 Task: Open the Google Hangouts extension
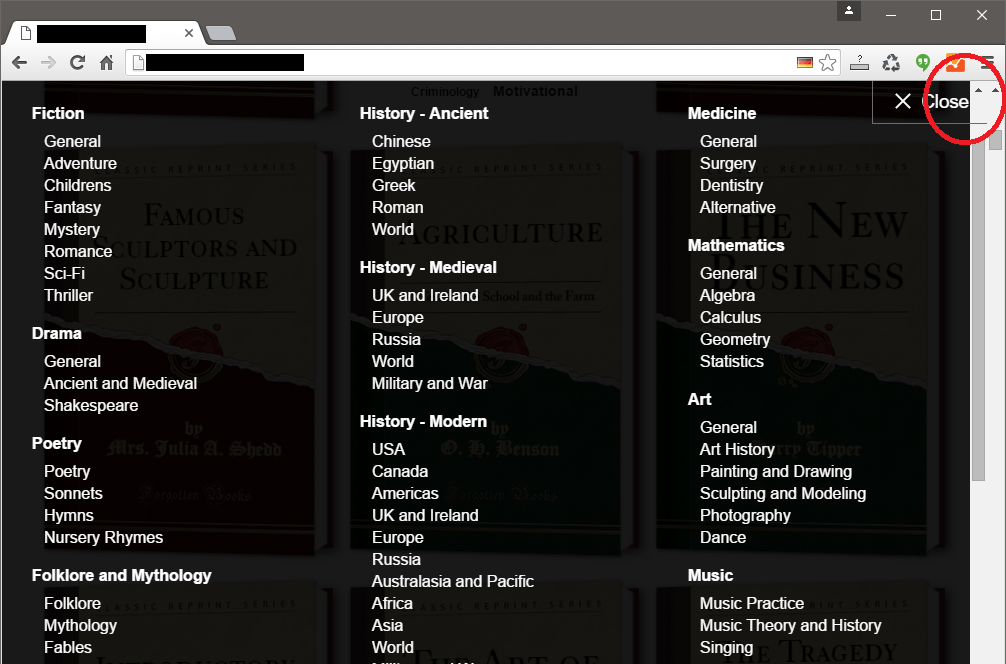[x=921, y=62]
